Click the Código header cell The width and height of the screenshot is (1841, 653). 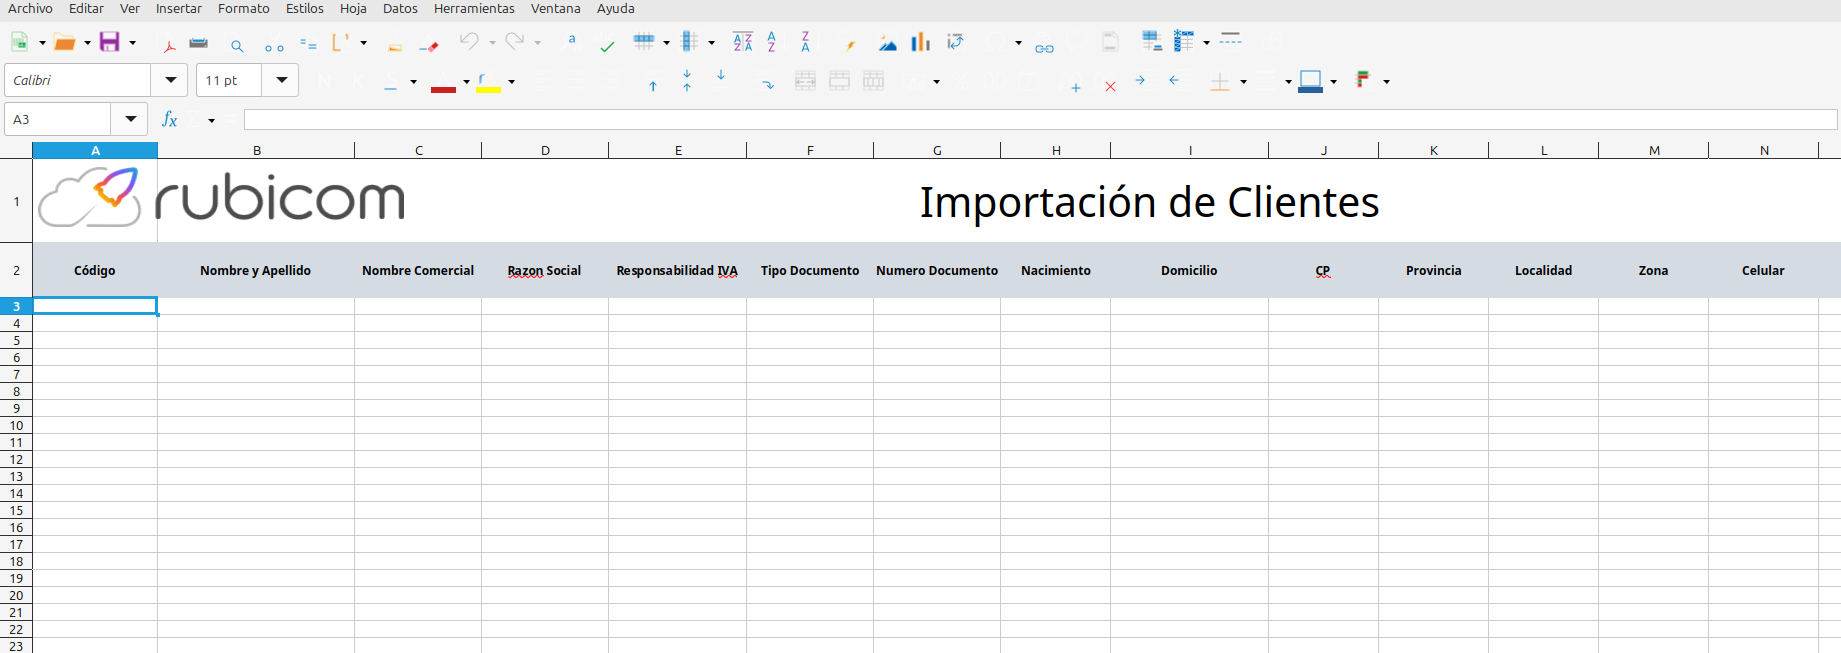tap(95, 270)
